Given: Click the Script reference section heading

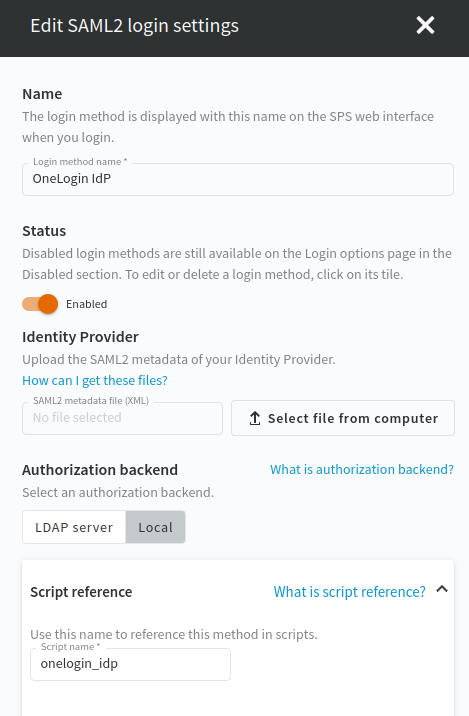Looking at the screenshot, I should (81, 592).
